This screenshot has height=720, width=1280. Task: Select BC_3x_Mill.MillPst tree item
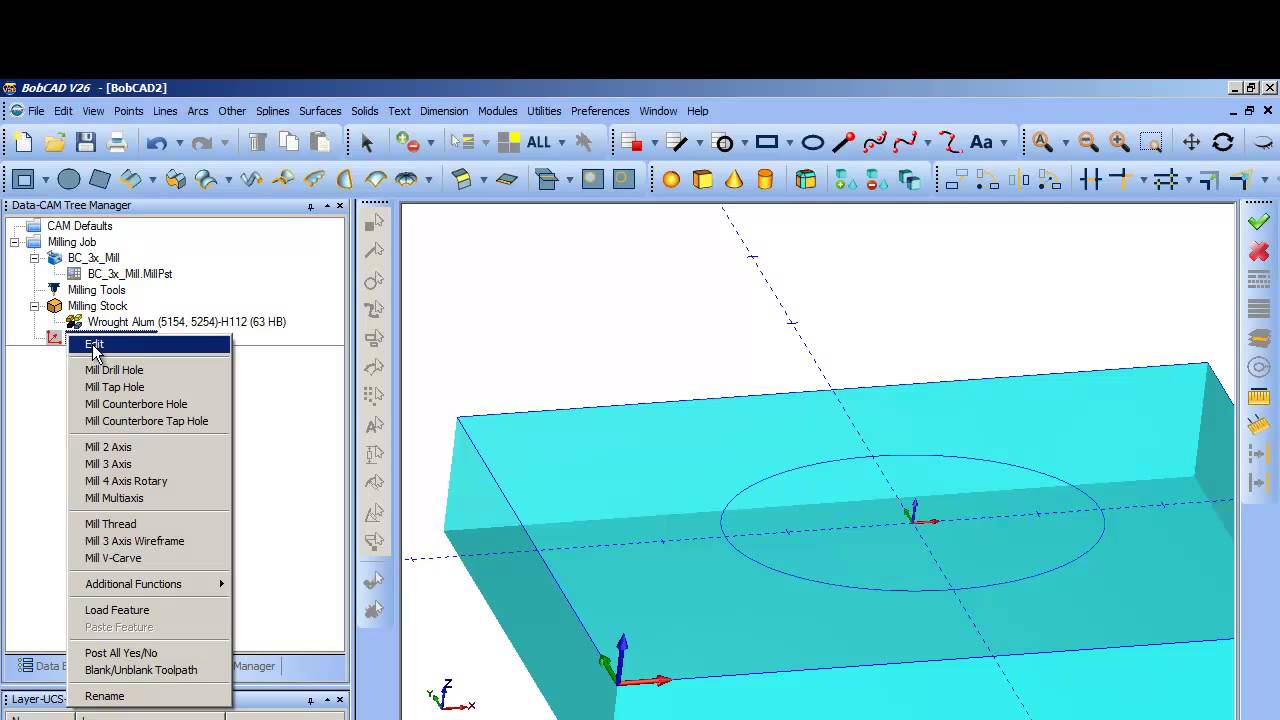click(x=130, y=274)
